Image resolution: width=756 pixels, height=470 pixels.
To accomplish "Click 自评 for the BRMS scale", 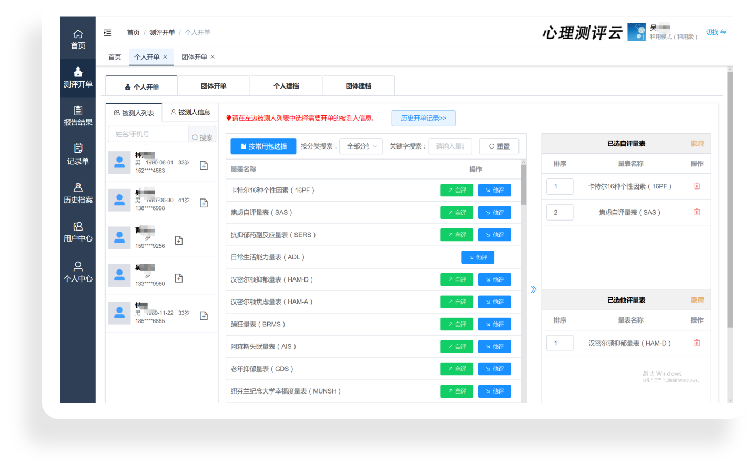I will tap(457, 324).
